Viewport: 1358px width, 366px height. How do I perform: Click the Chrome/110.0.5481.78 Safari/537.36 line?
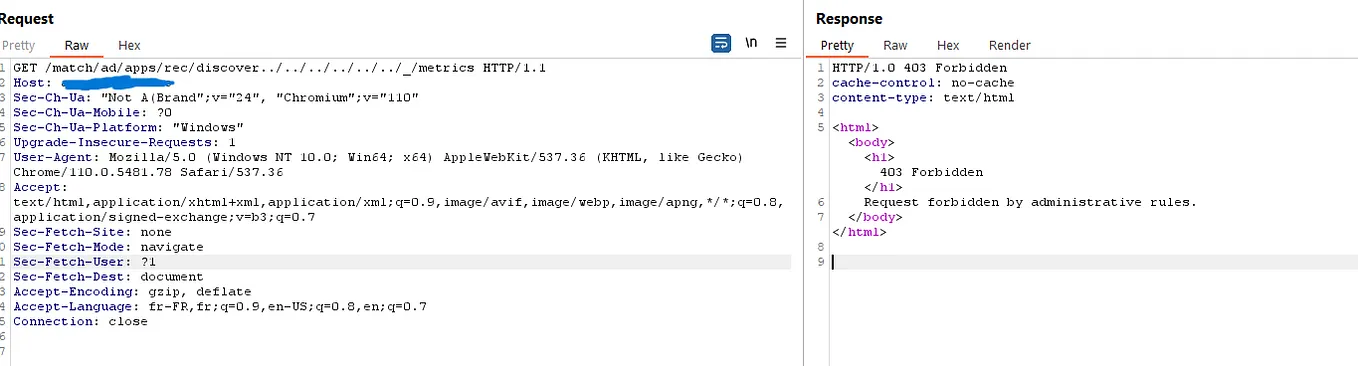(x=148, y=172)
